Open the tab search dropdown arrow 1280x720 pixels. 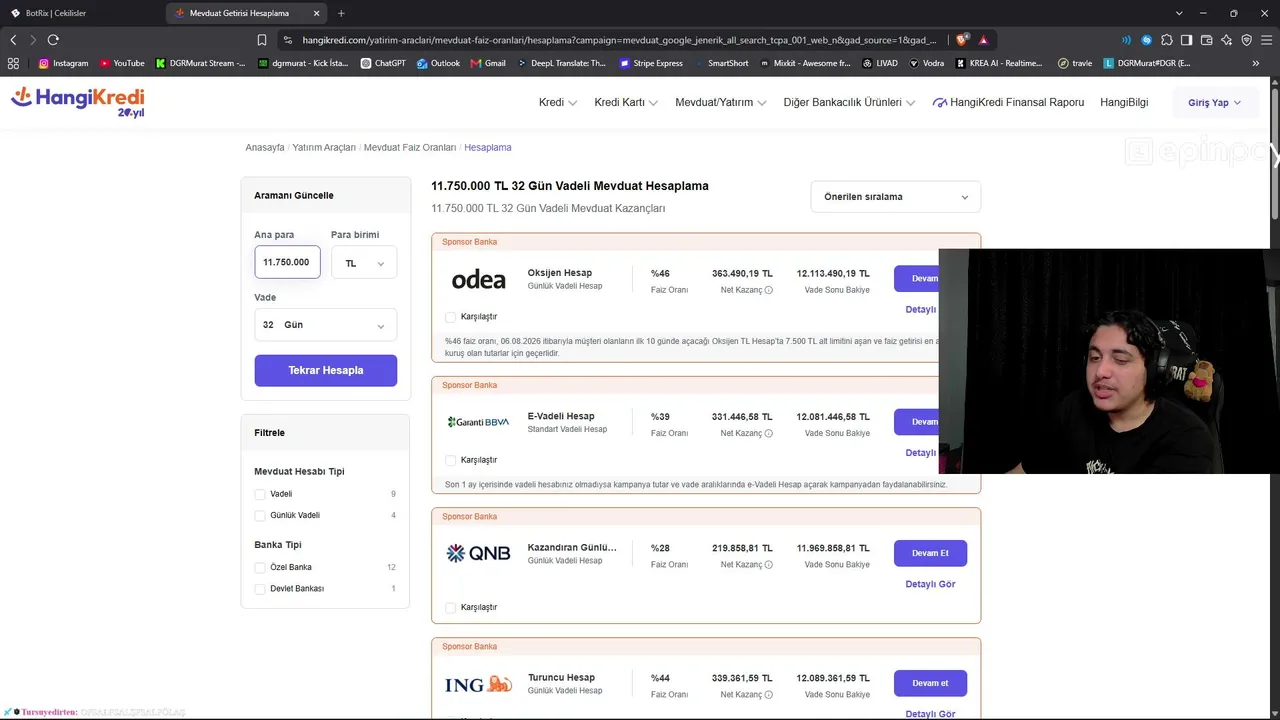[1179, 13]
